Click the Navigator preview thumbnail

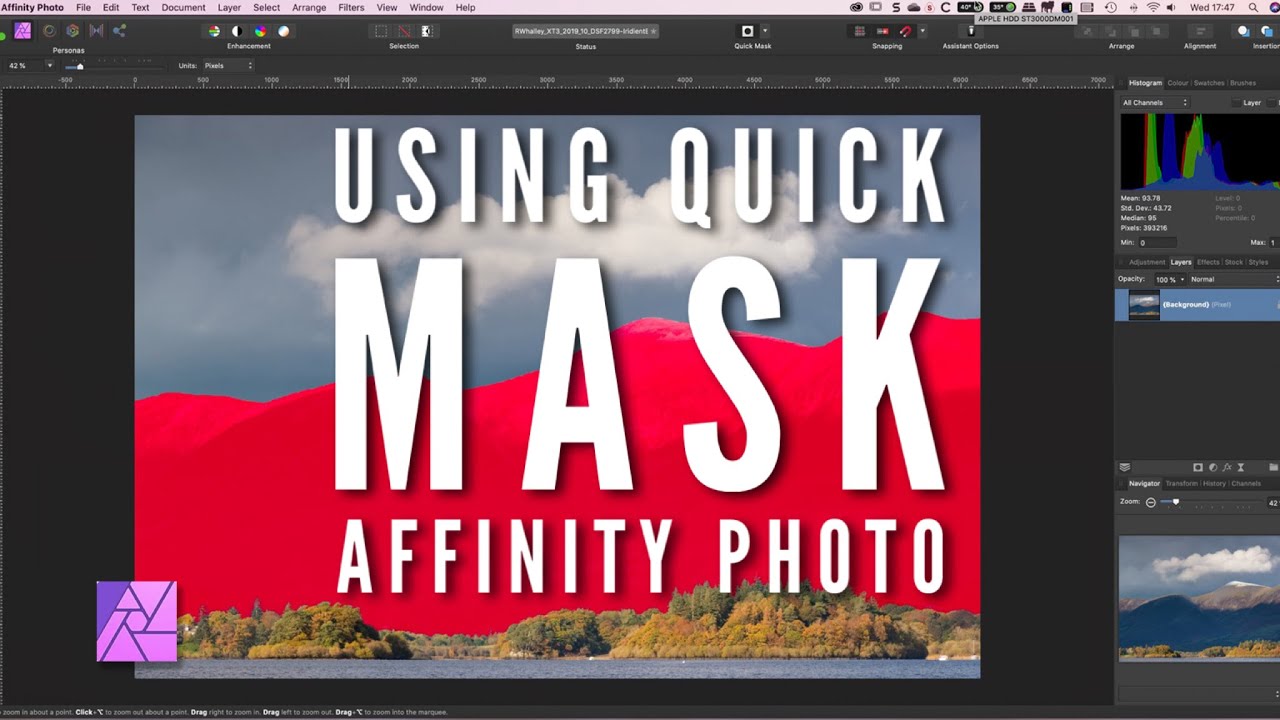point(1199,598)
